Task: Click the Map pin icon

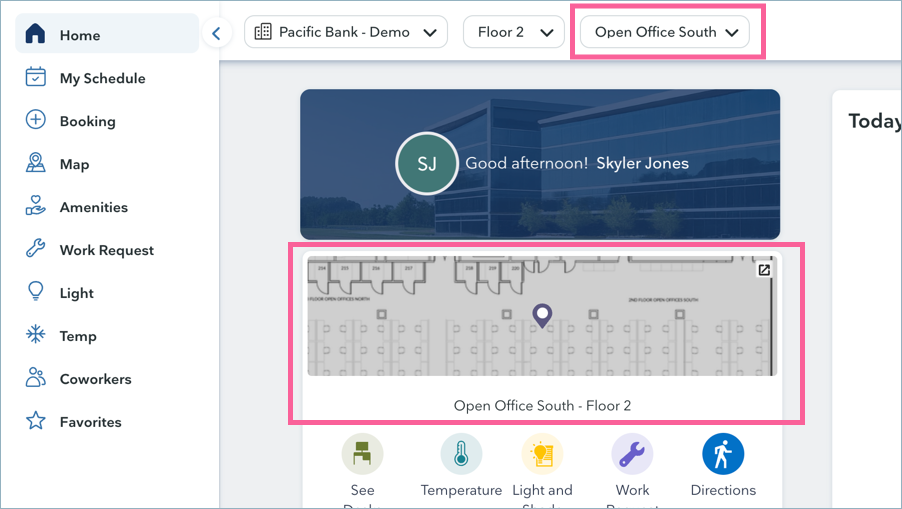Action: pyautogui.click(x=36, y=163)
